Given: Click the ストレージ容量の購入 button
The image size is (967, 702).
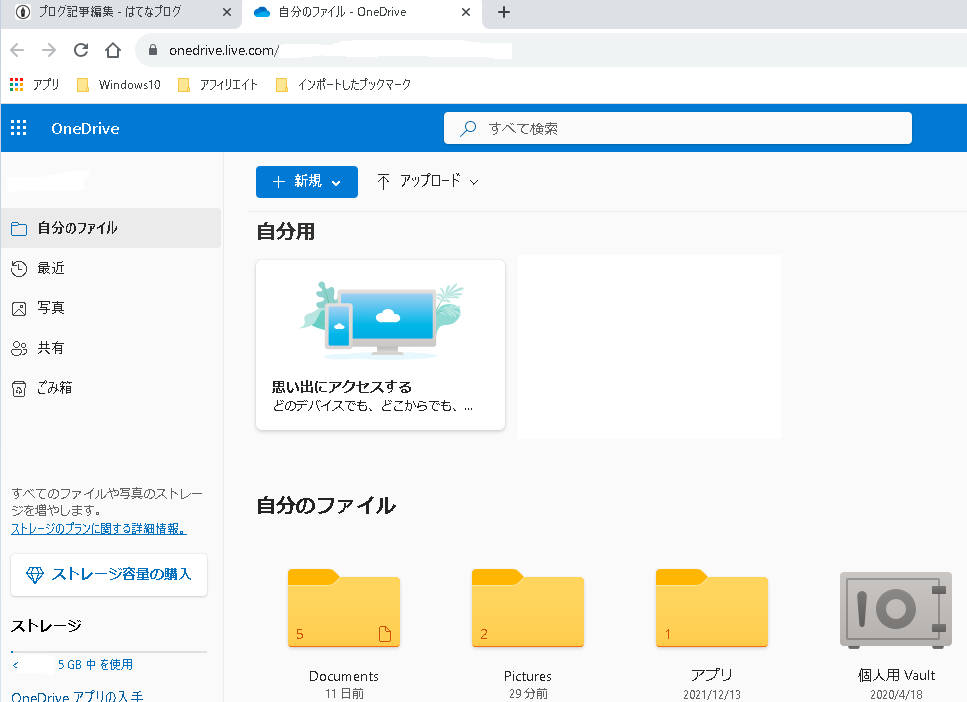Looking at the screenshot, I should pos(109,575).
